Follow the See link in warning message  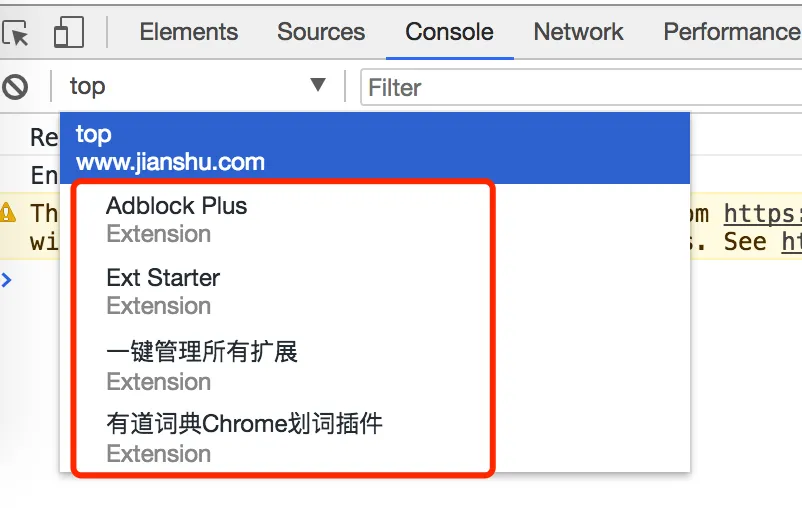click(792, 241)
